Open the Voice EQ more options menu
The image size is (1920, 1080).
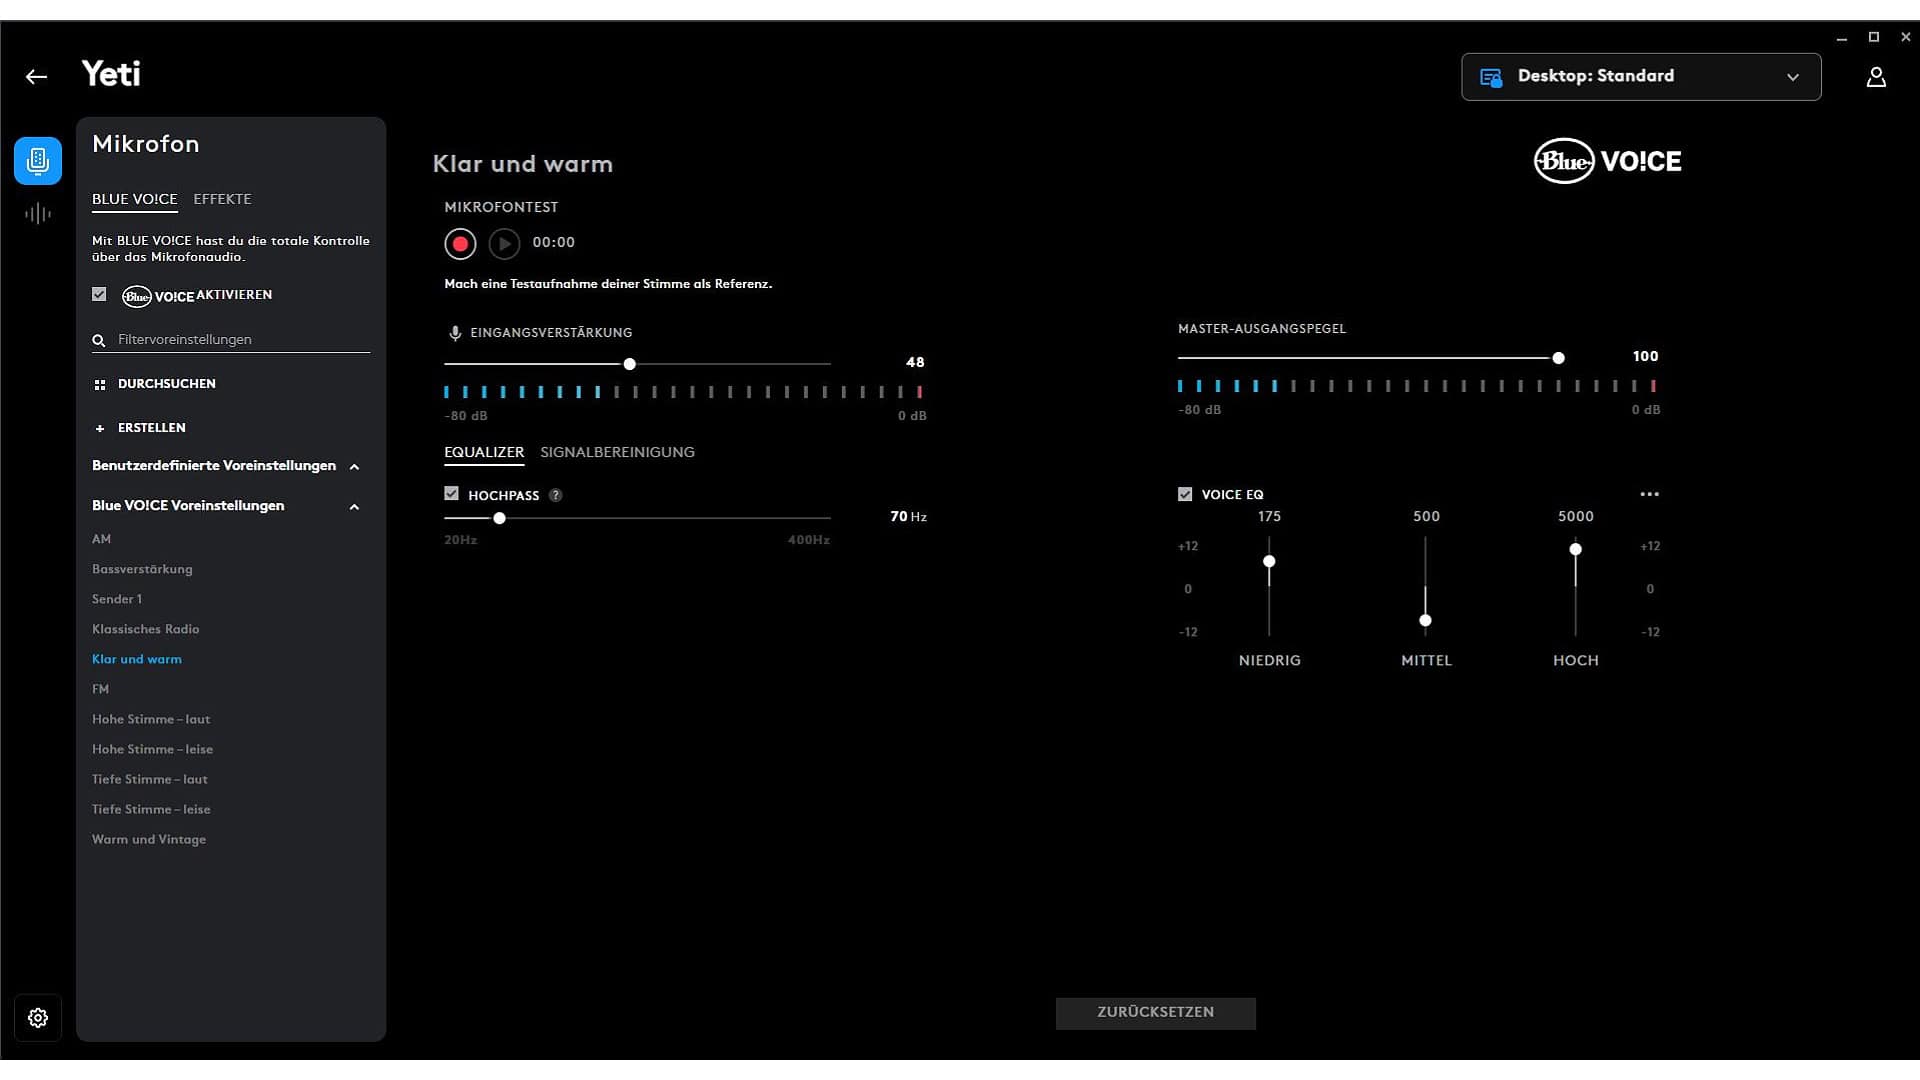tap(1650, 494)
